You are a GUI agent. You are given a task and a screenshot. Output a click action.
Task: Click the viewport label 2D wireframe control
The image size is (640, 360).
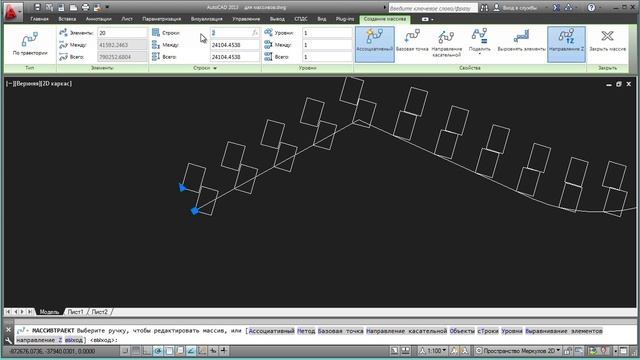click(x=56, y=83)
